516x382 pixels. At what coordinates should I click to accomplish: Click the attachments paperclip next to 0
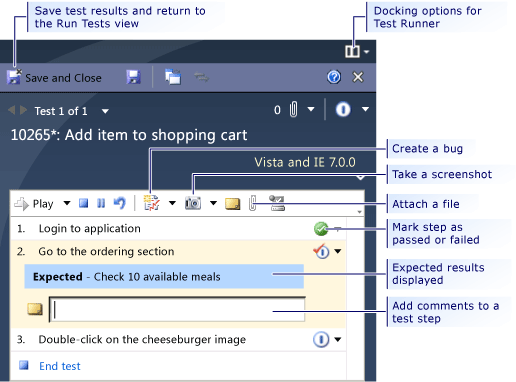(293, 110)
